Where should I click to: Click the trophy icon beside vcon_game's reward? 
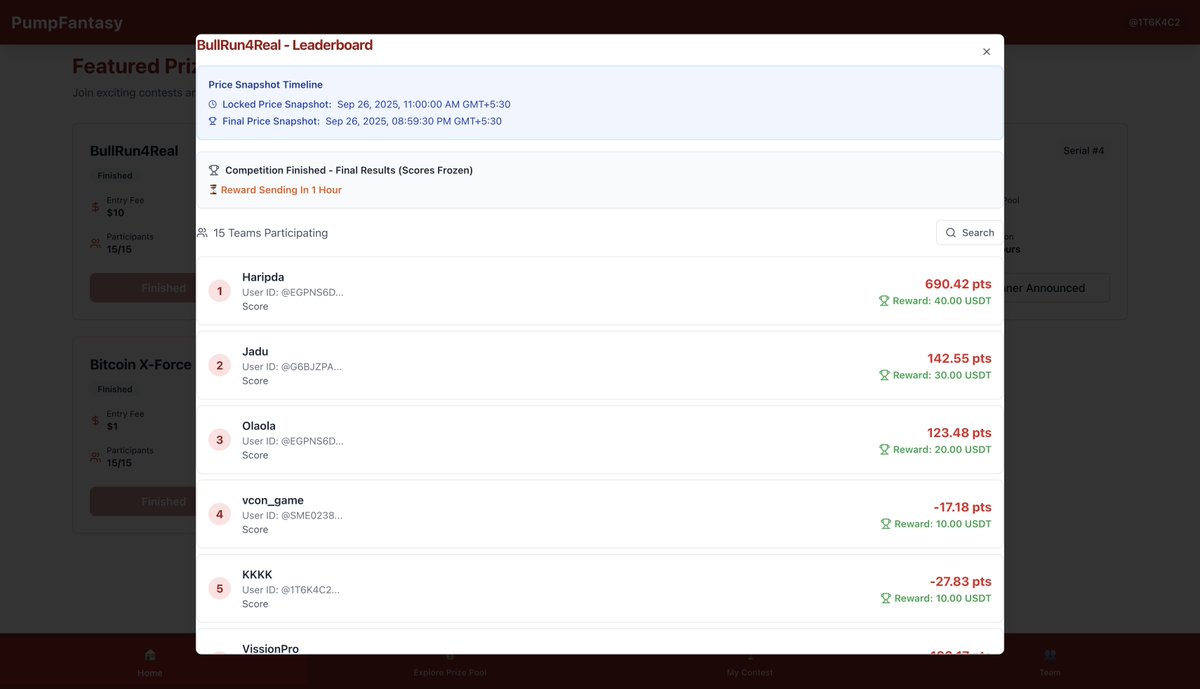click(x=885, y=523)
